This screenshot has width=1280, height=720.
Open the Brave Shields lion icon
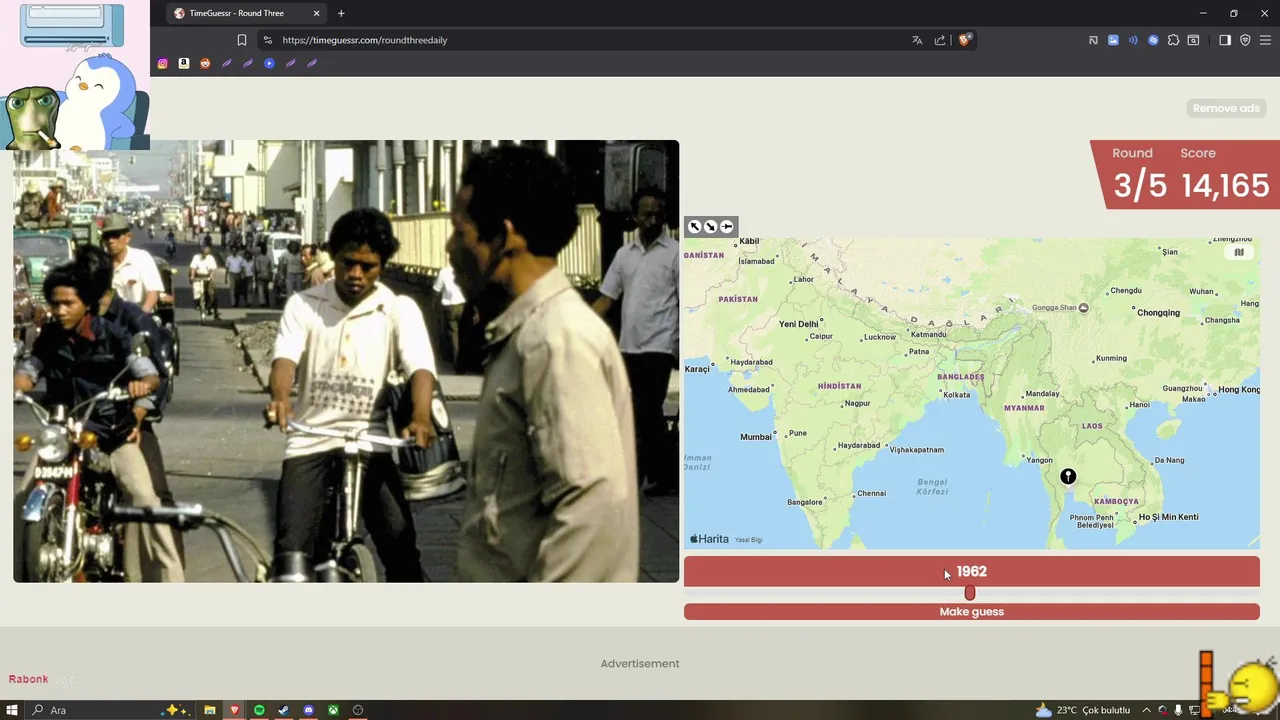(x=965, y=40)
